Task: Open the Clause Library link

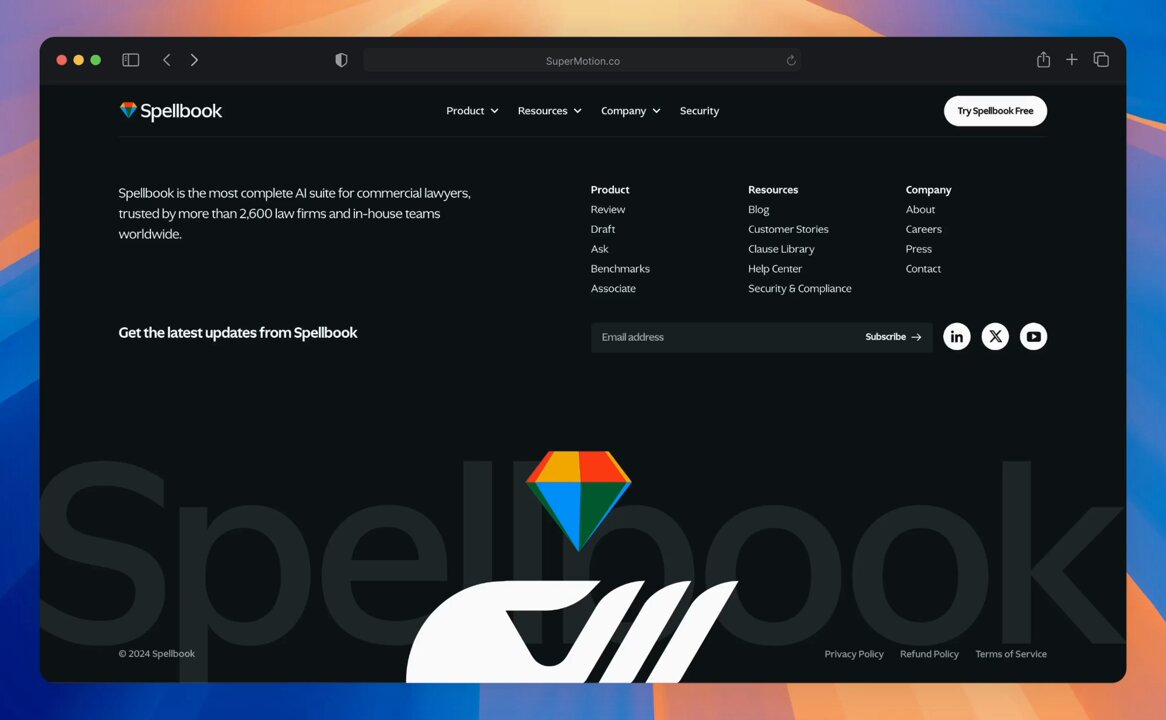Action: click(x=781, y=249)
